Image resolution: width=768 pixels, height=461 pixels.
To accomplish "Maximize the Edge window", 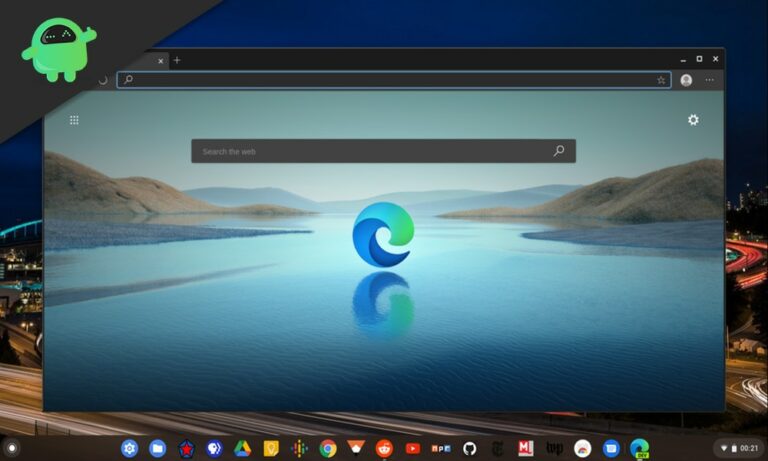I will (699, 59).
